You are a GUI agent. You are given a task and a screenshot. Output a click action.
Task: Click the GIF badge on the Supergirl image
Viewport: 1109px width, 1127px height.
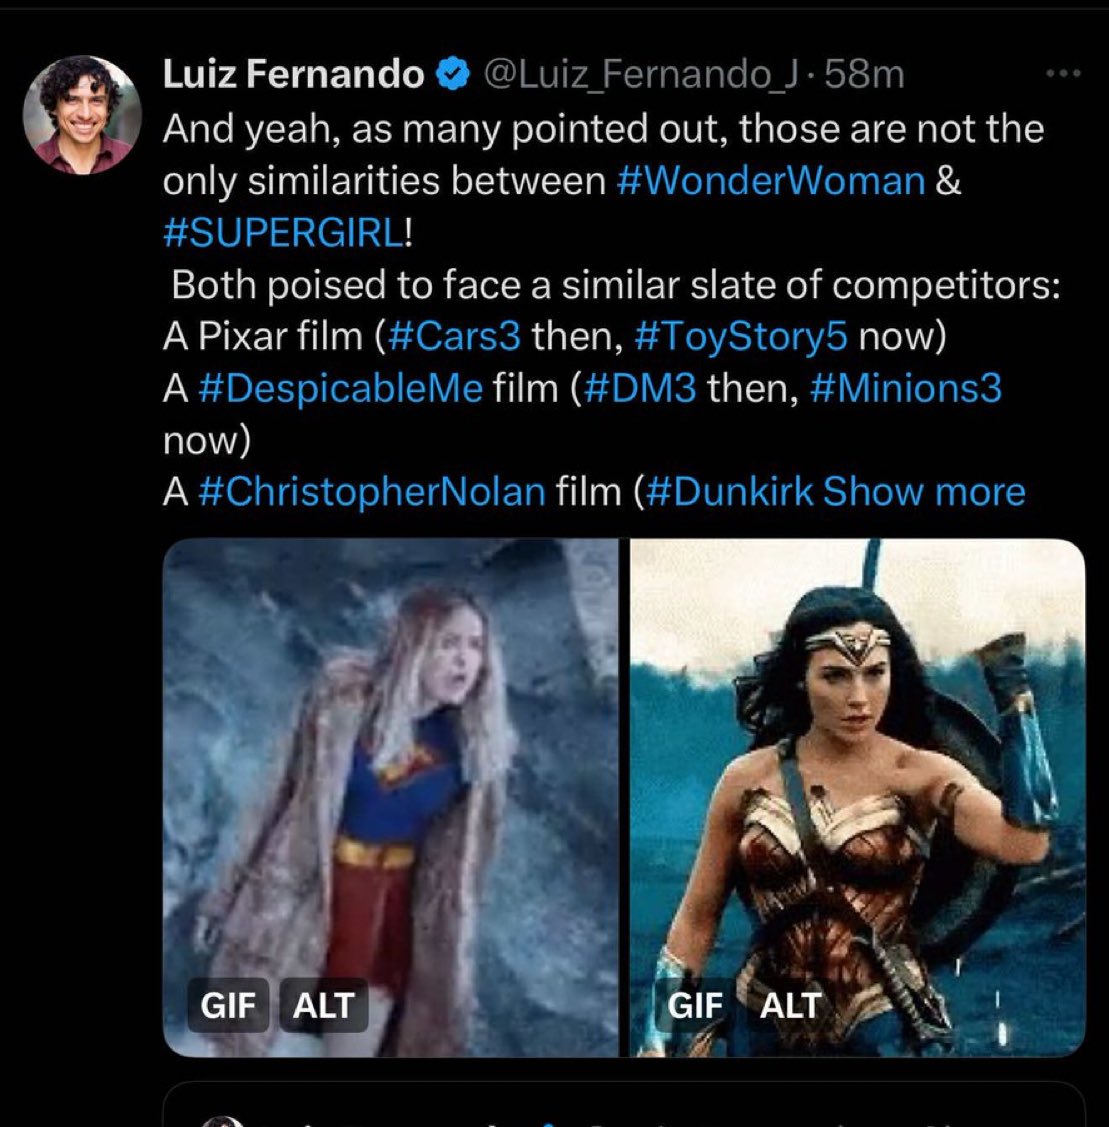(229, 1005)
